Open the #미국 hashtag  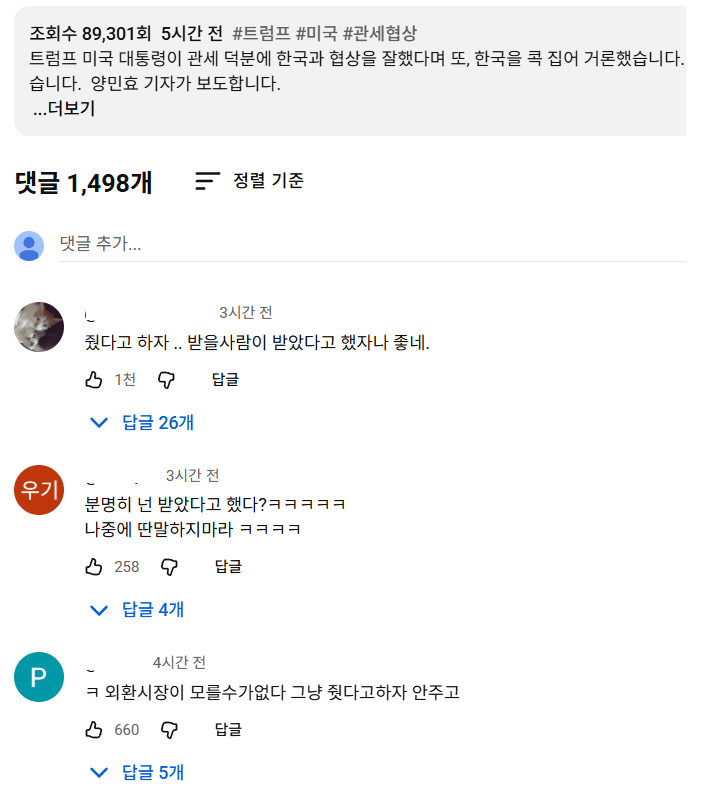pos(316,33)
